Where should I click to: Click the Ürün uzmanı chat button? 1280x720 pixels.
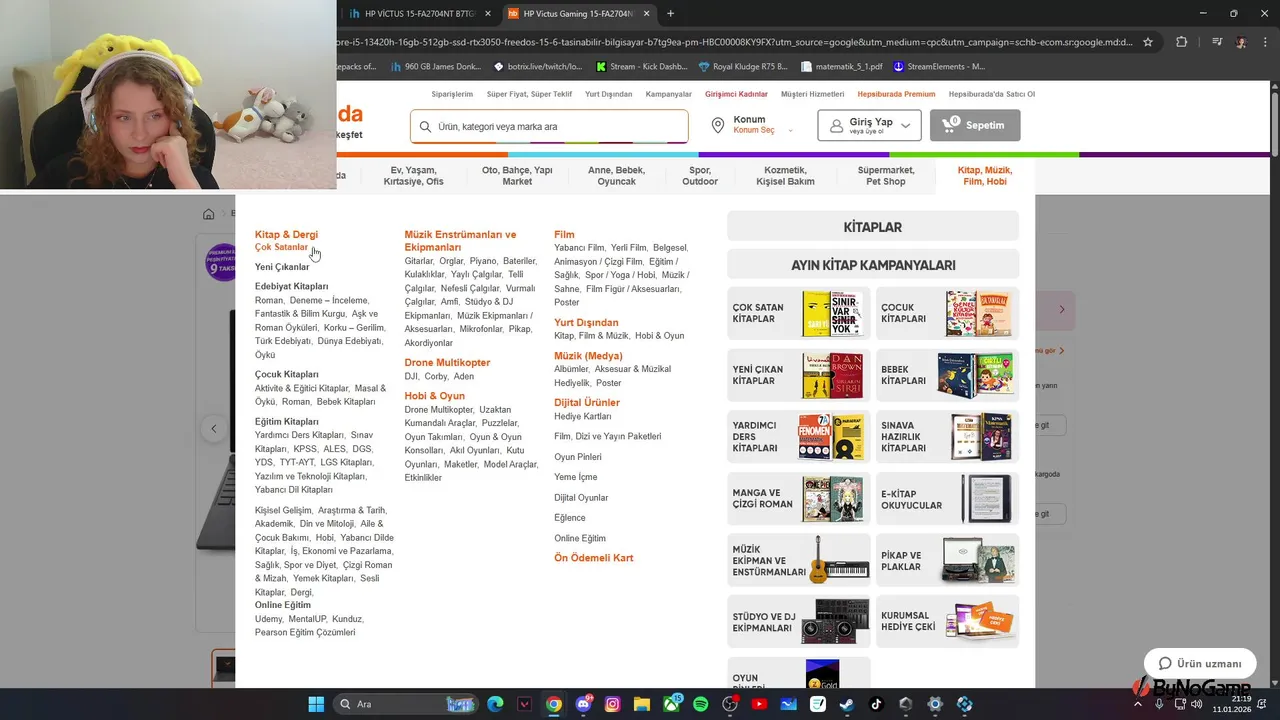1200,664
